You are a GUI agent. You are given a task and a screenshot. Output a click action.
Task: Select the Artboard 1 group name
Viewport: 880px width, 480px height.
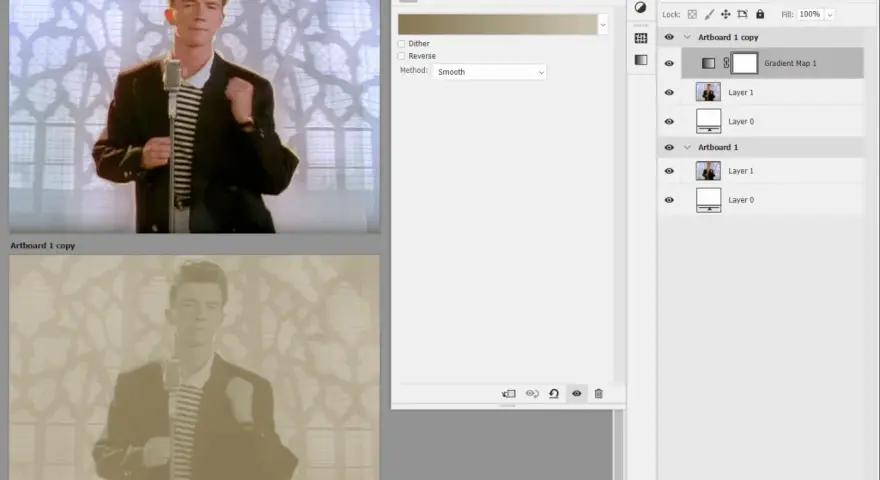[718, 148]
